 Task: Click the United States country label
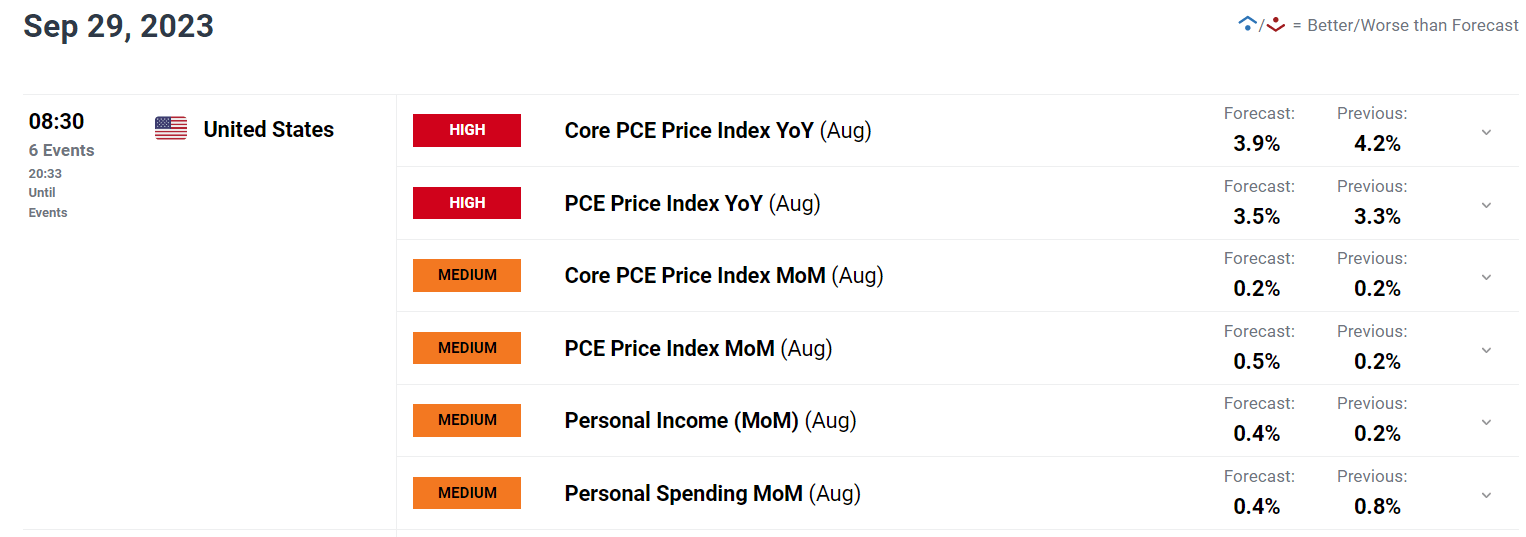[x=269, y=129]
